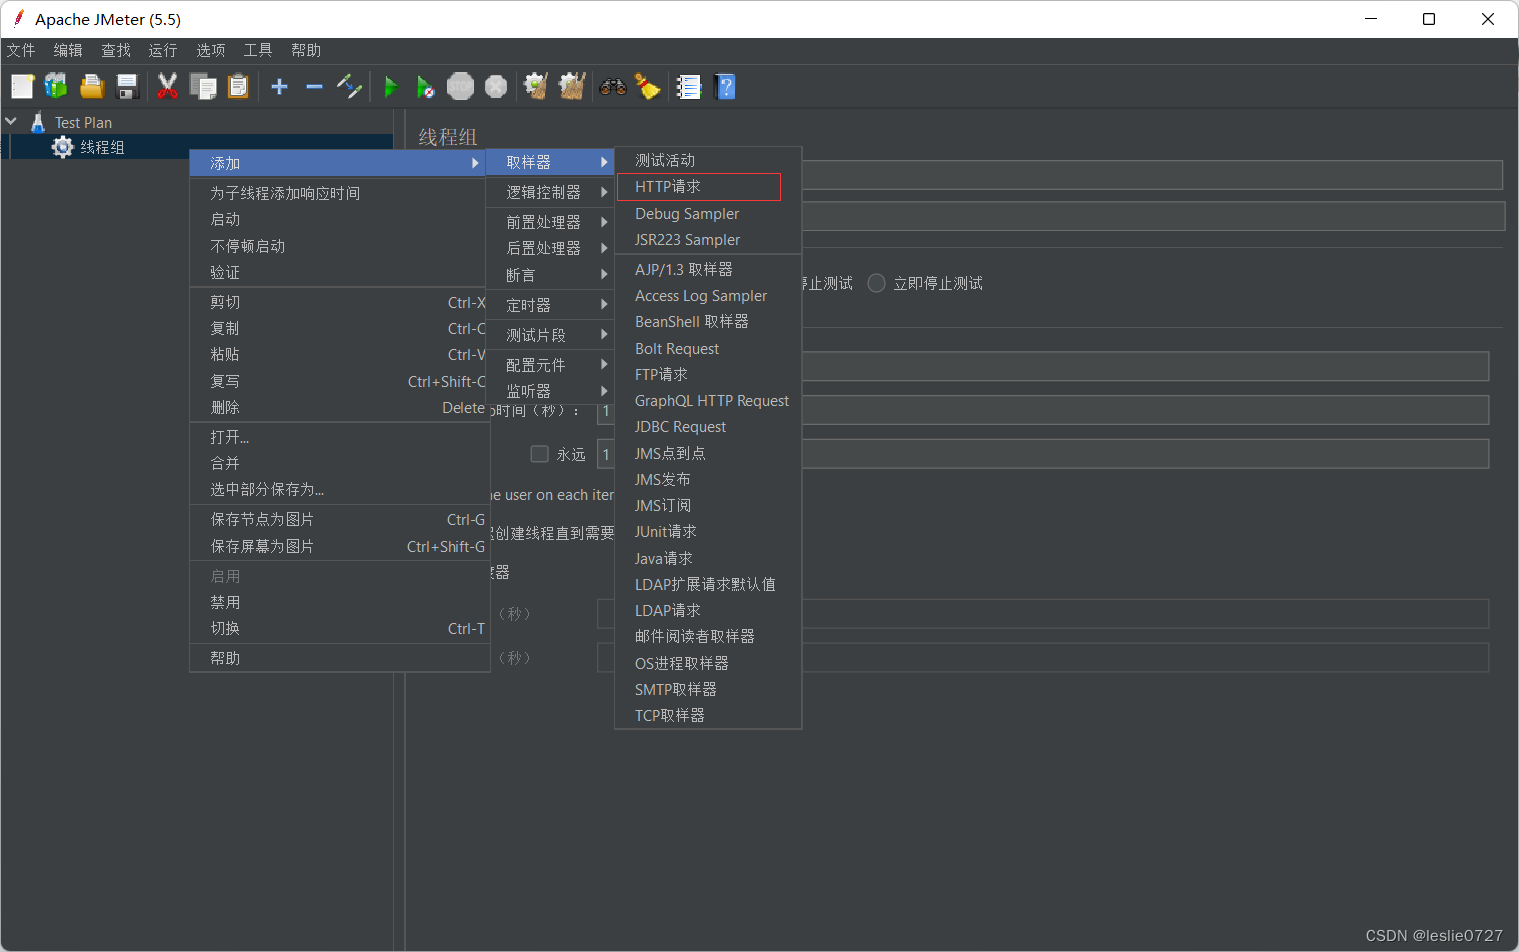The height and width of the screenshot is (952, 1519).
Task: Click the Cut scissors icon
Action: pos(167,87)
